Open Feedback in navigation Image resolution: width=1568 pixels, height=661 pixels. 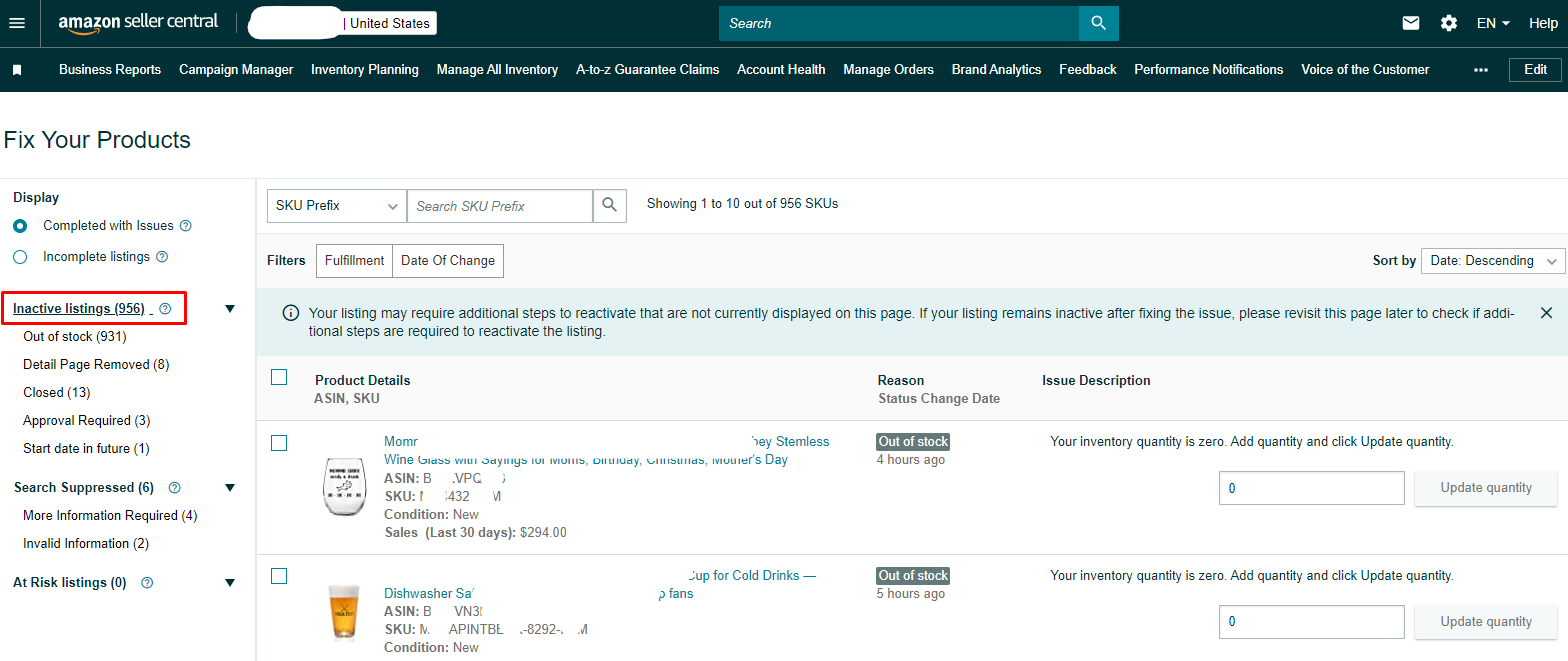pos(1088,70)
